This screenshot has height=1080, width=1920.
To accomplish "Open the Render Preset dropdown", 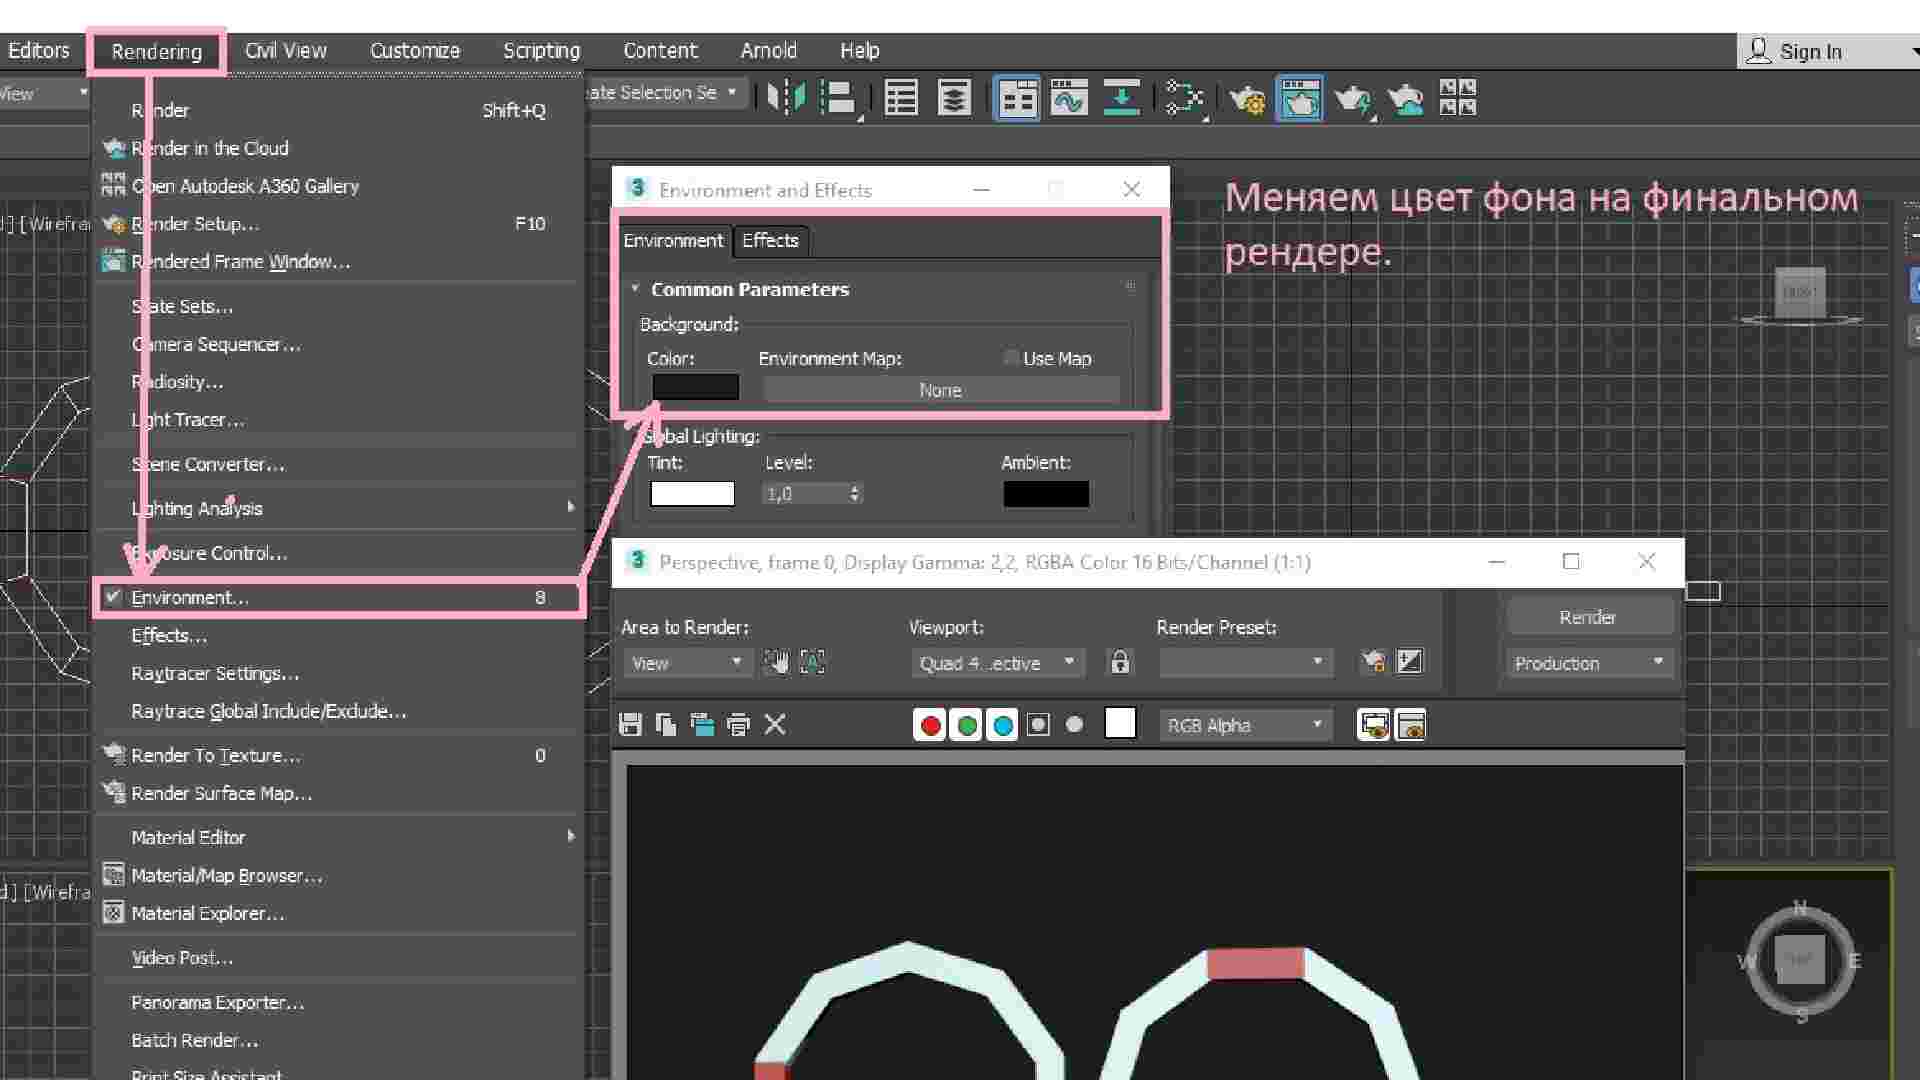I will [x=1245, y=663].
